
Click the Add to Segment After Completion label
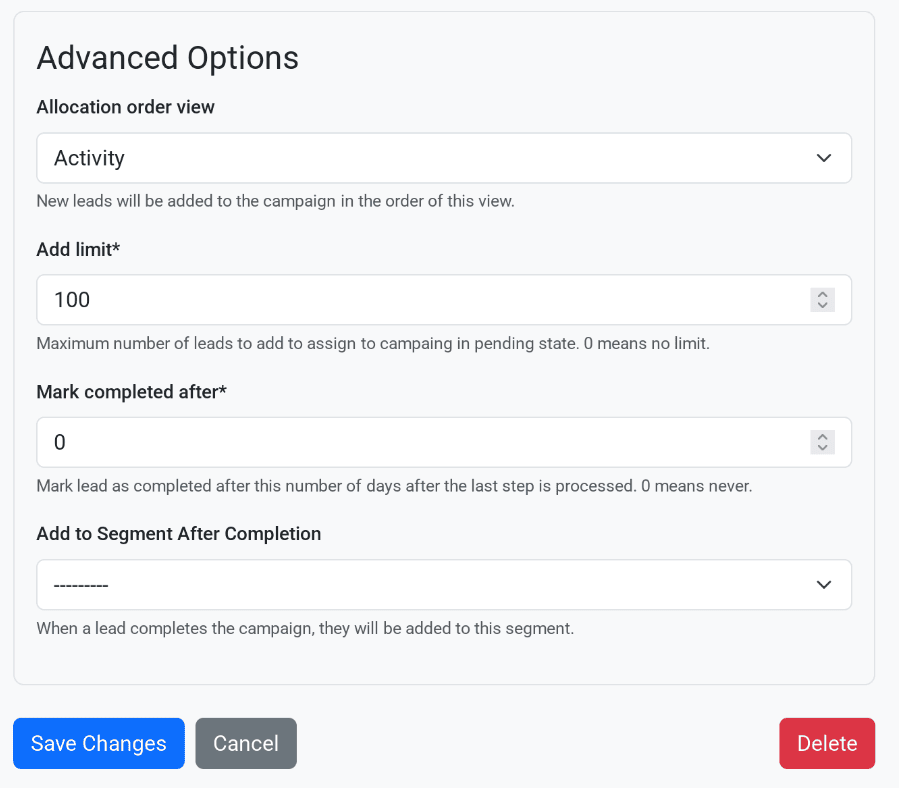pyautogui.click(x=178, y=533)
